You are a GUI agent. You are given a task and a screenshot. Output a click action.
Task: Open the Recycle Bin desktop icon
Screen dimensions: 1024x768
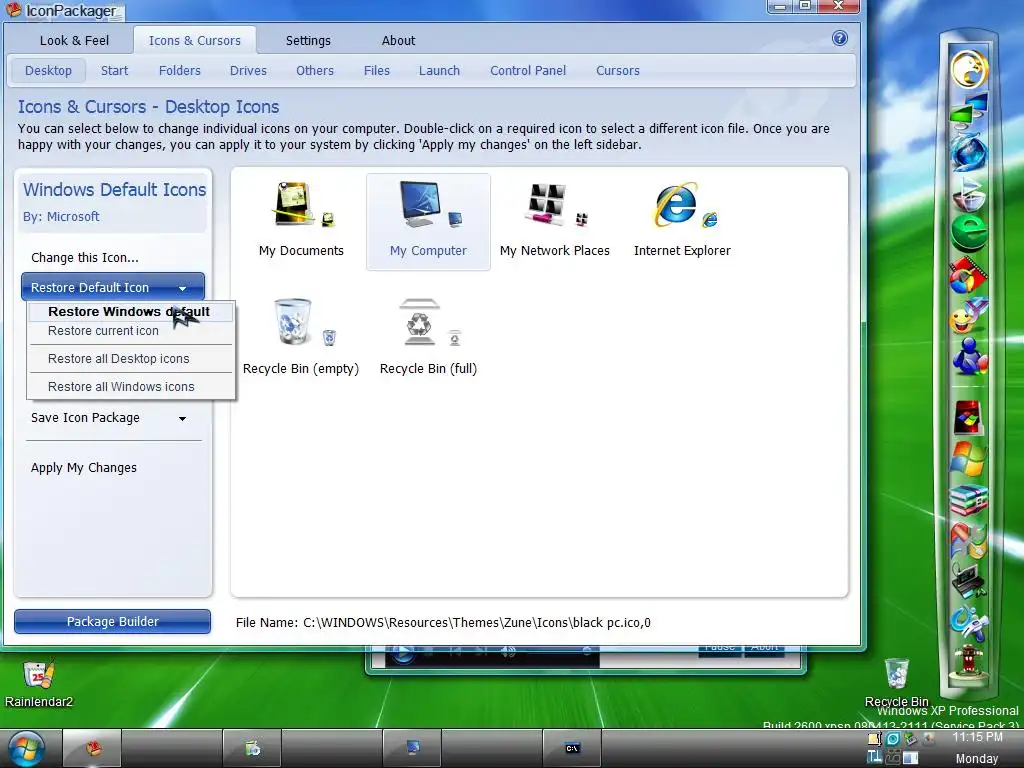[896, 682]
